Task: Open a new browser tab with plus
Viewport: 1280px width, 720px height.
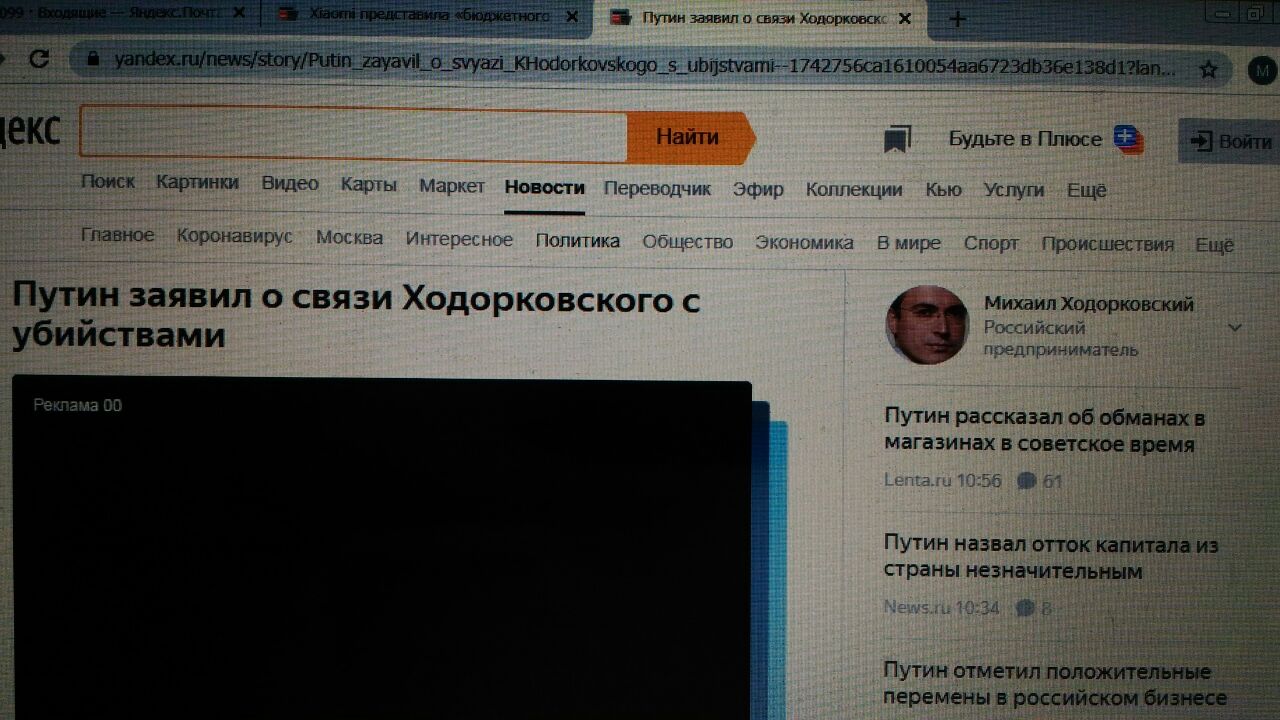Action: coord(957,18)
